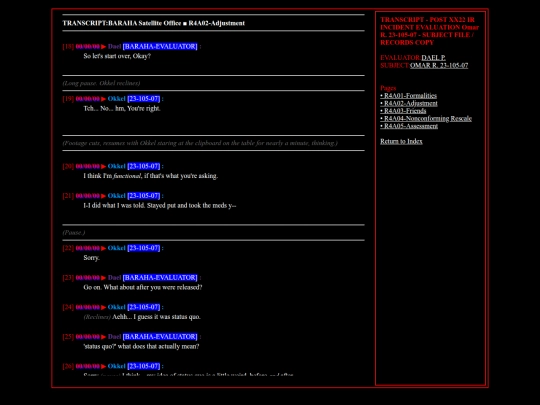Open the R4A05-Assessment page link
Image resolution: width=540 pixels, height=405 pixels.
(x=409, y=126)
